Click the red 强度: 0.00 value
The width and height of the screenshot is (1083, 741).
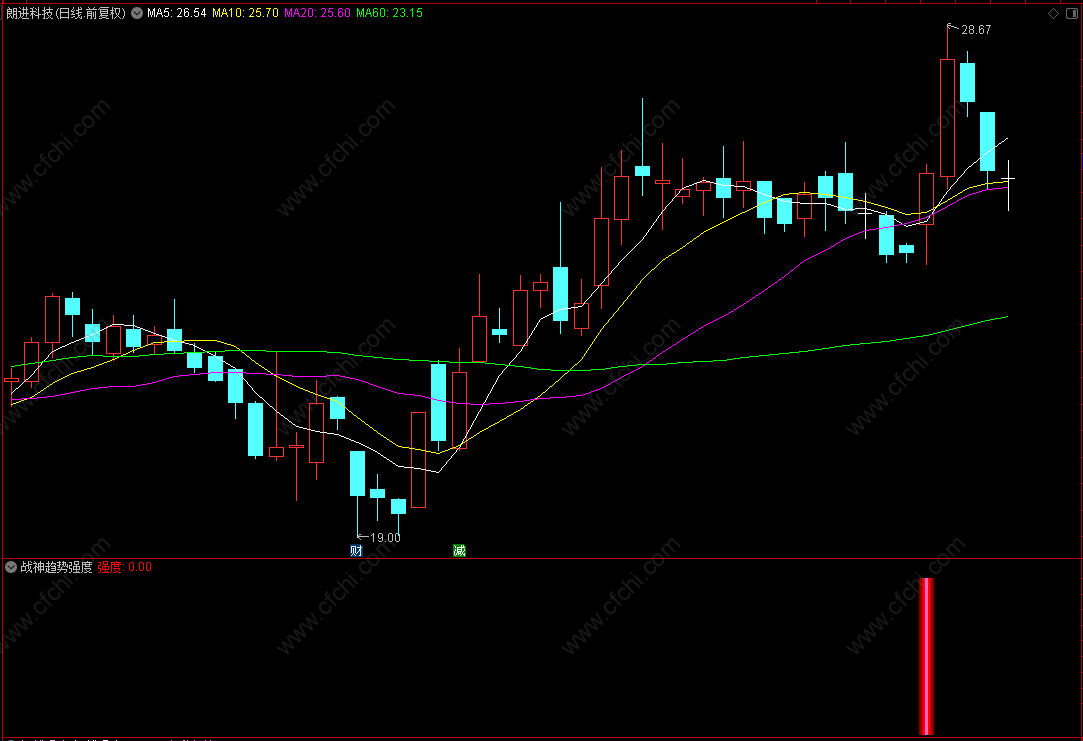click(x=124, y=567)
